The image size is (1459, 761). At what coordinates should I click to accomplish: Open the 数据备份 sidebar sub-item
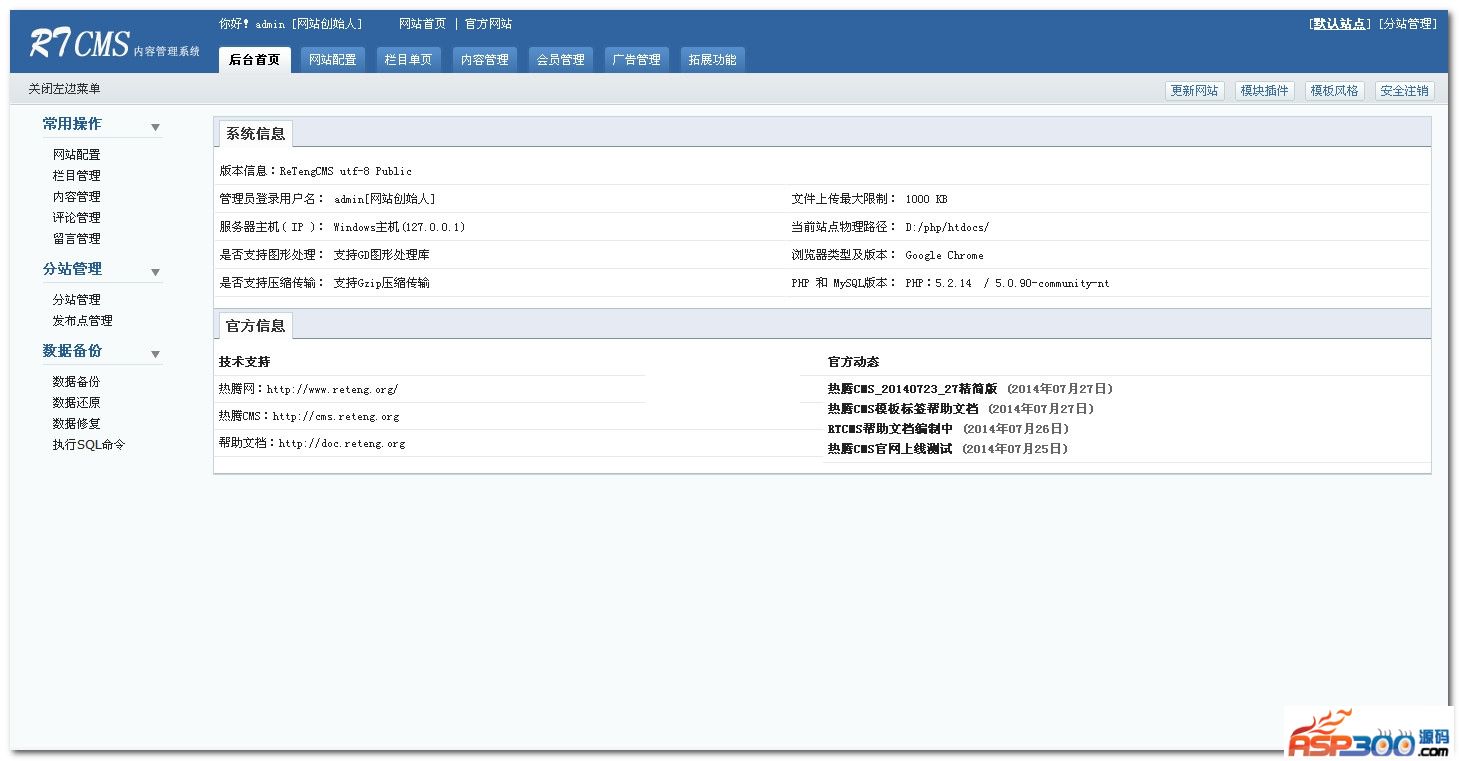point(77,382)
